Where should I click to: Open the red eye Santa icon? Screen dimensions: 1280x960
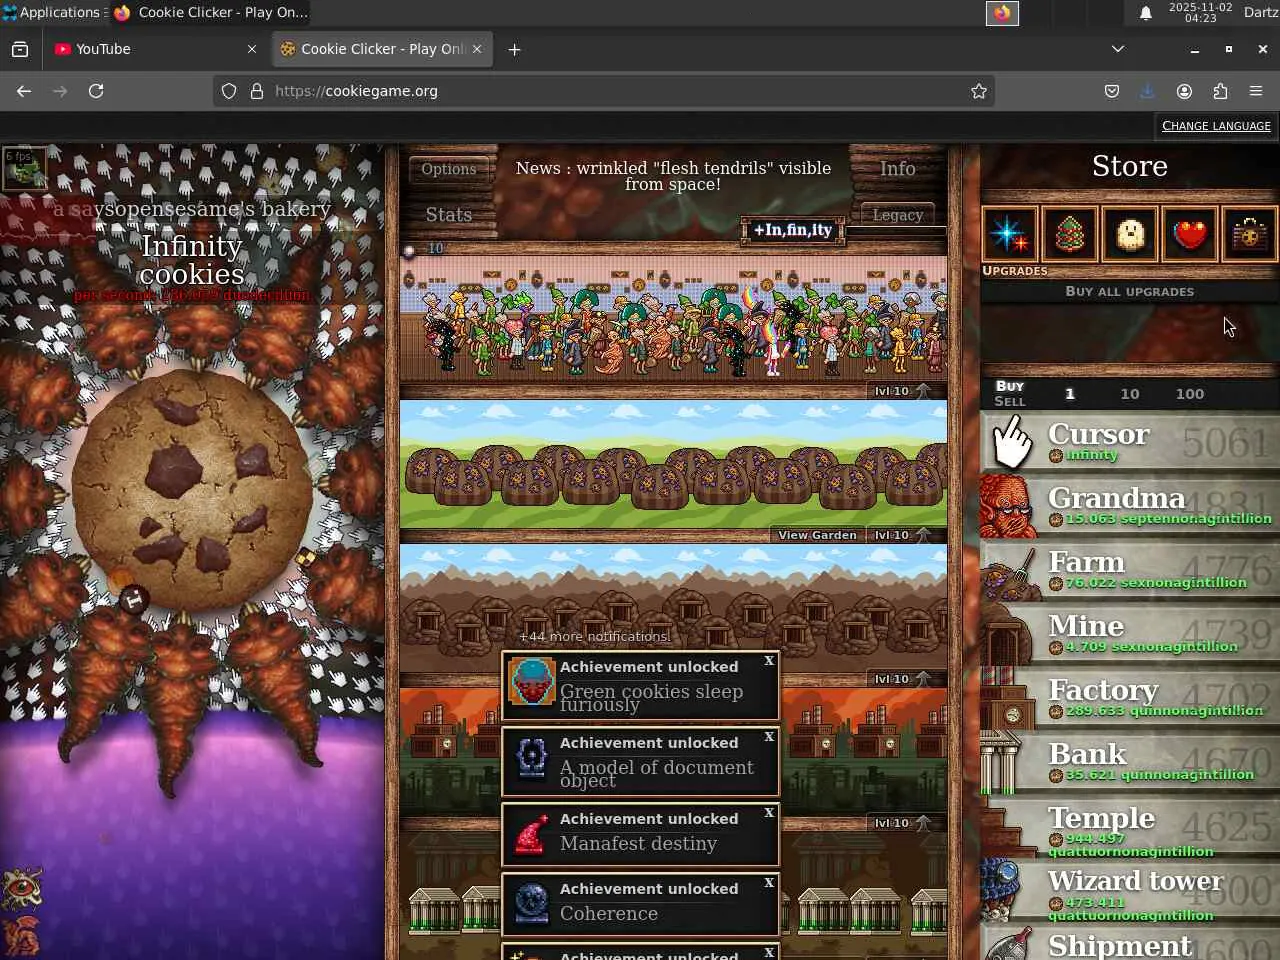(22, 887)
